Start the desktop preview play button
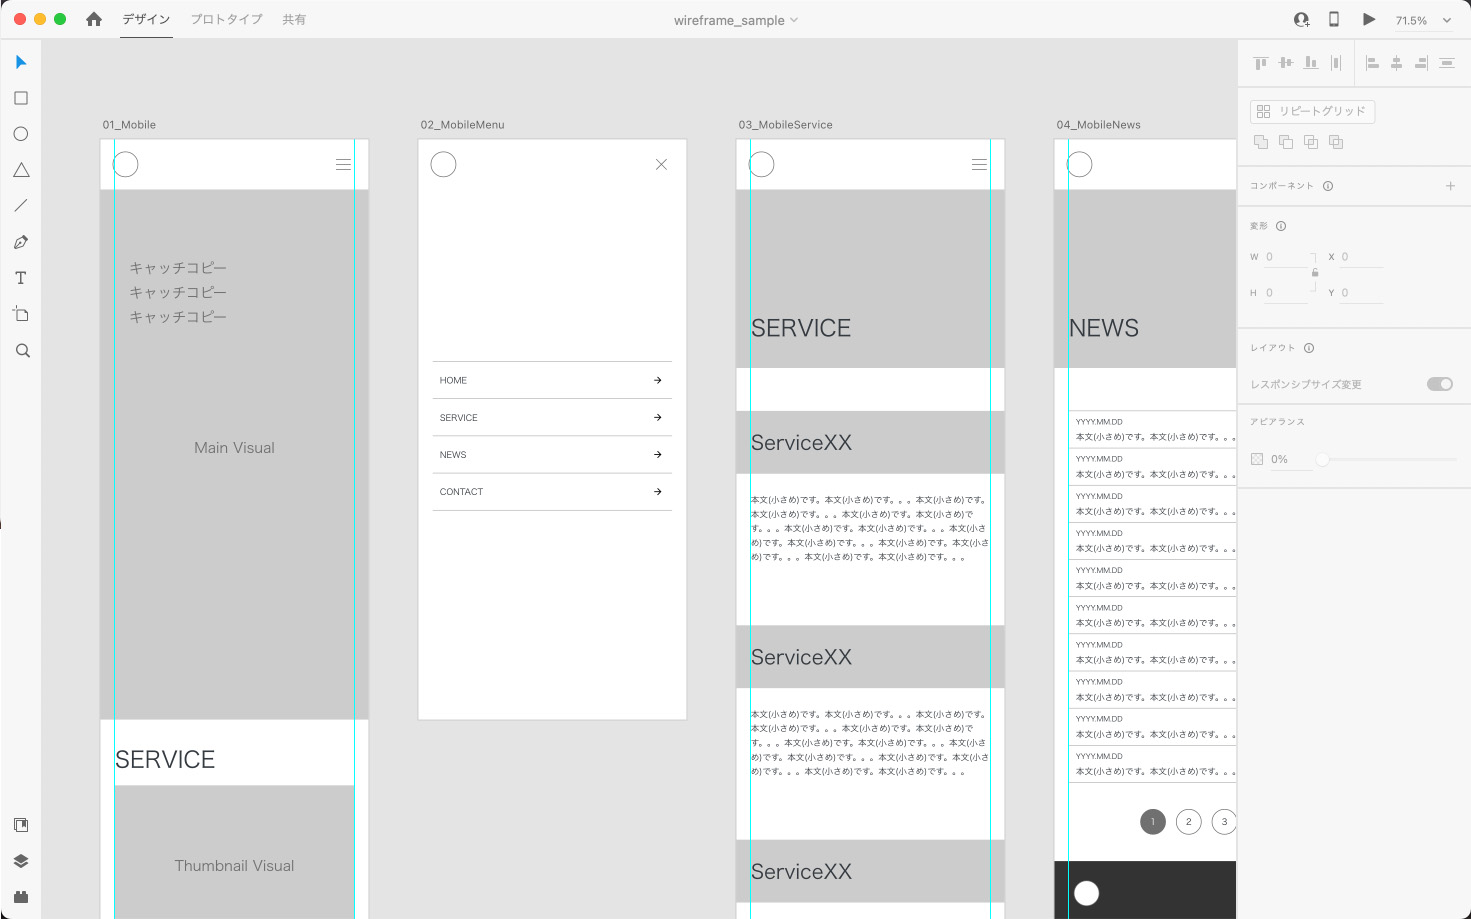Viewport: 1471px width, 919px height. tap(1369, 19)
